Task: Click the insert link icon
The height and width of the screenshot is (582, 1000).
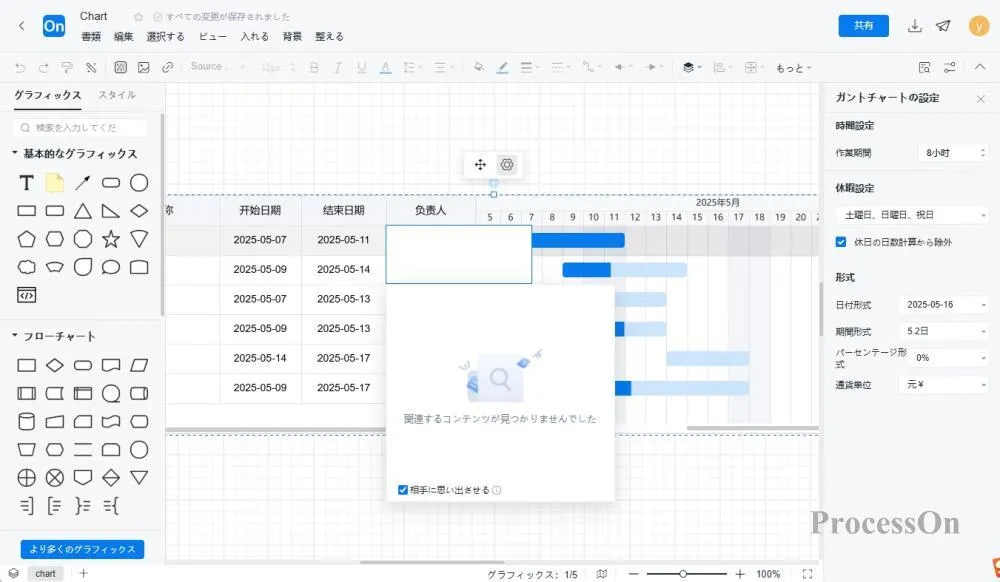Action: [x=167, y=67]
